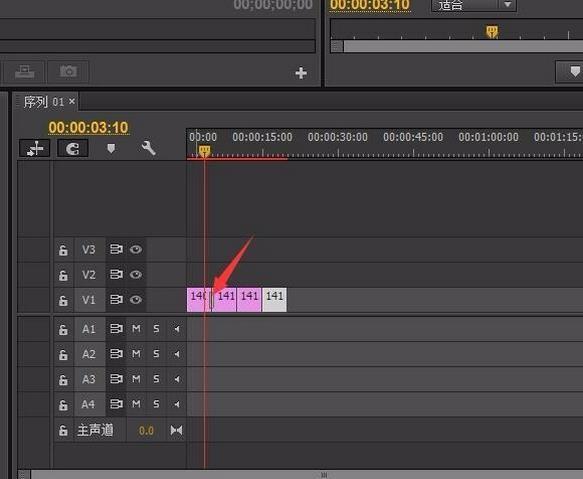Add a marker using the timeline marker icon
Viewport: 583px width, 479px height.
click(111, 148)
